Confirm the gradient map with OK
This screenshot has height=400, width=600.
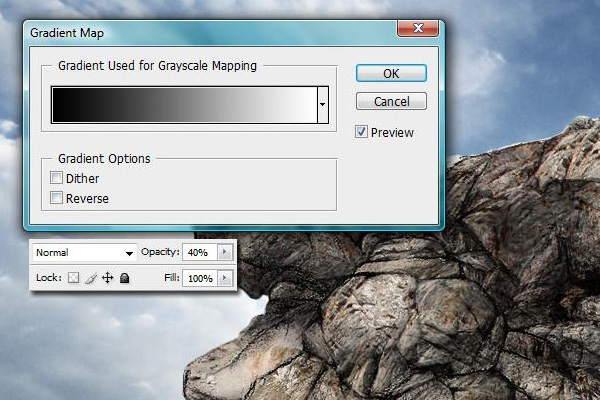[391, 73]
